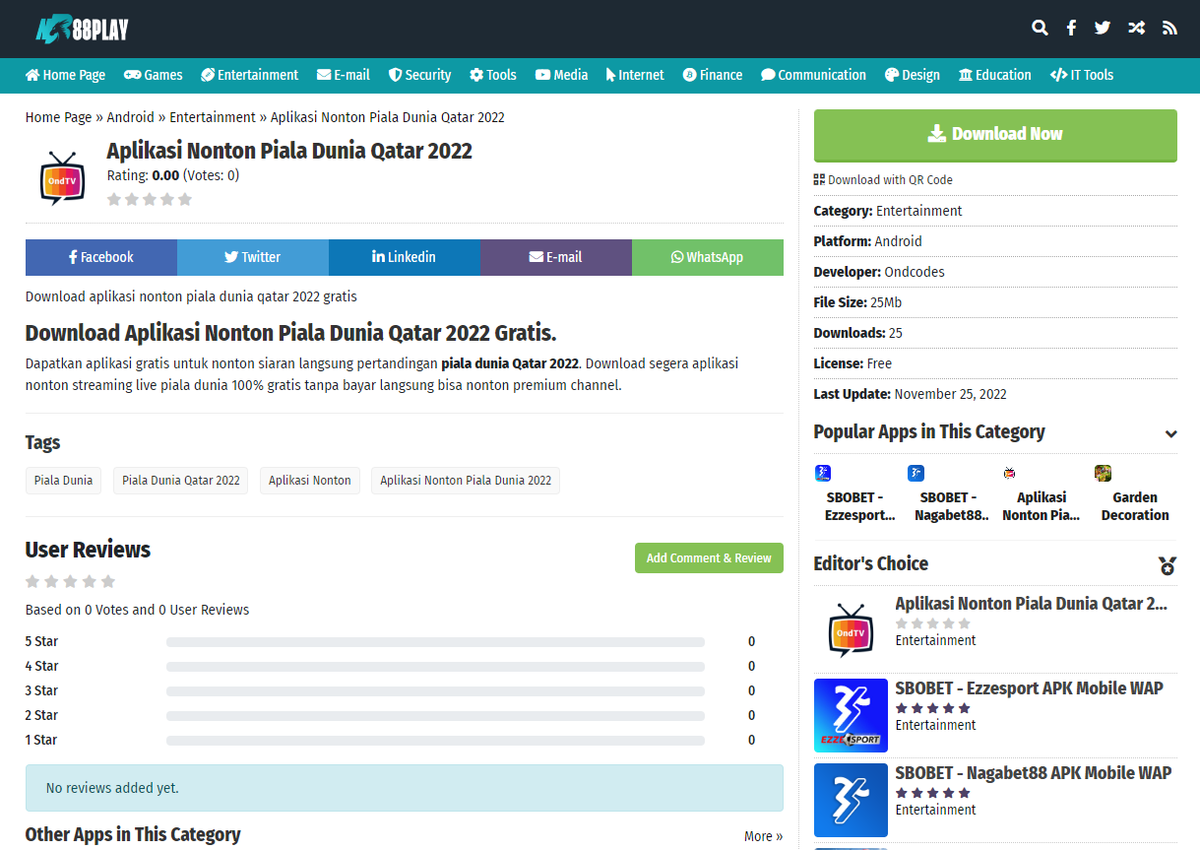Open SBOBET - Ezzesport APK Mobile WAP title

click(1029, 688)
